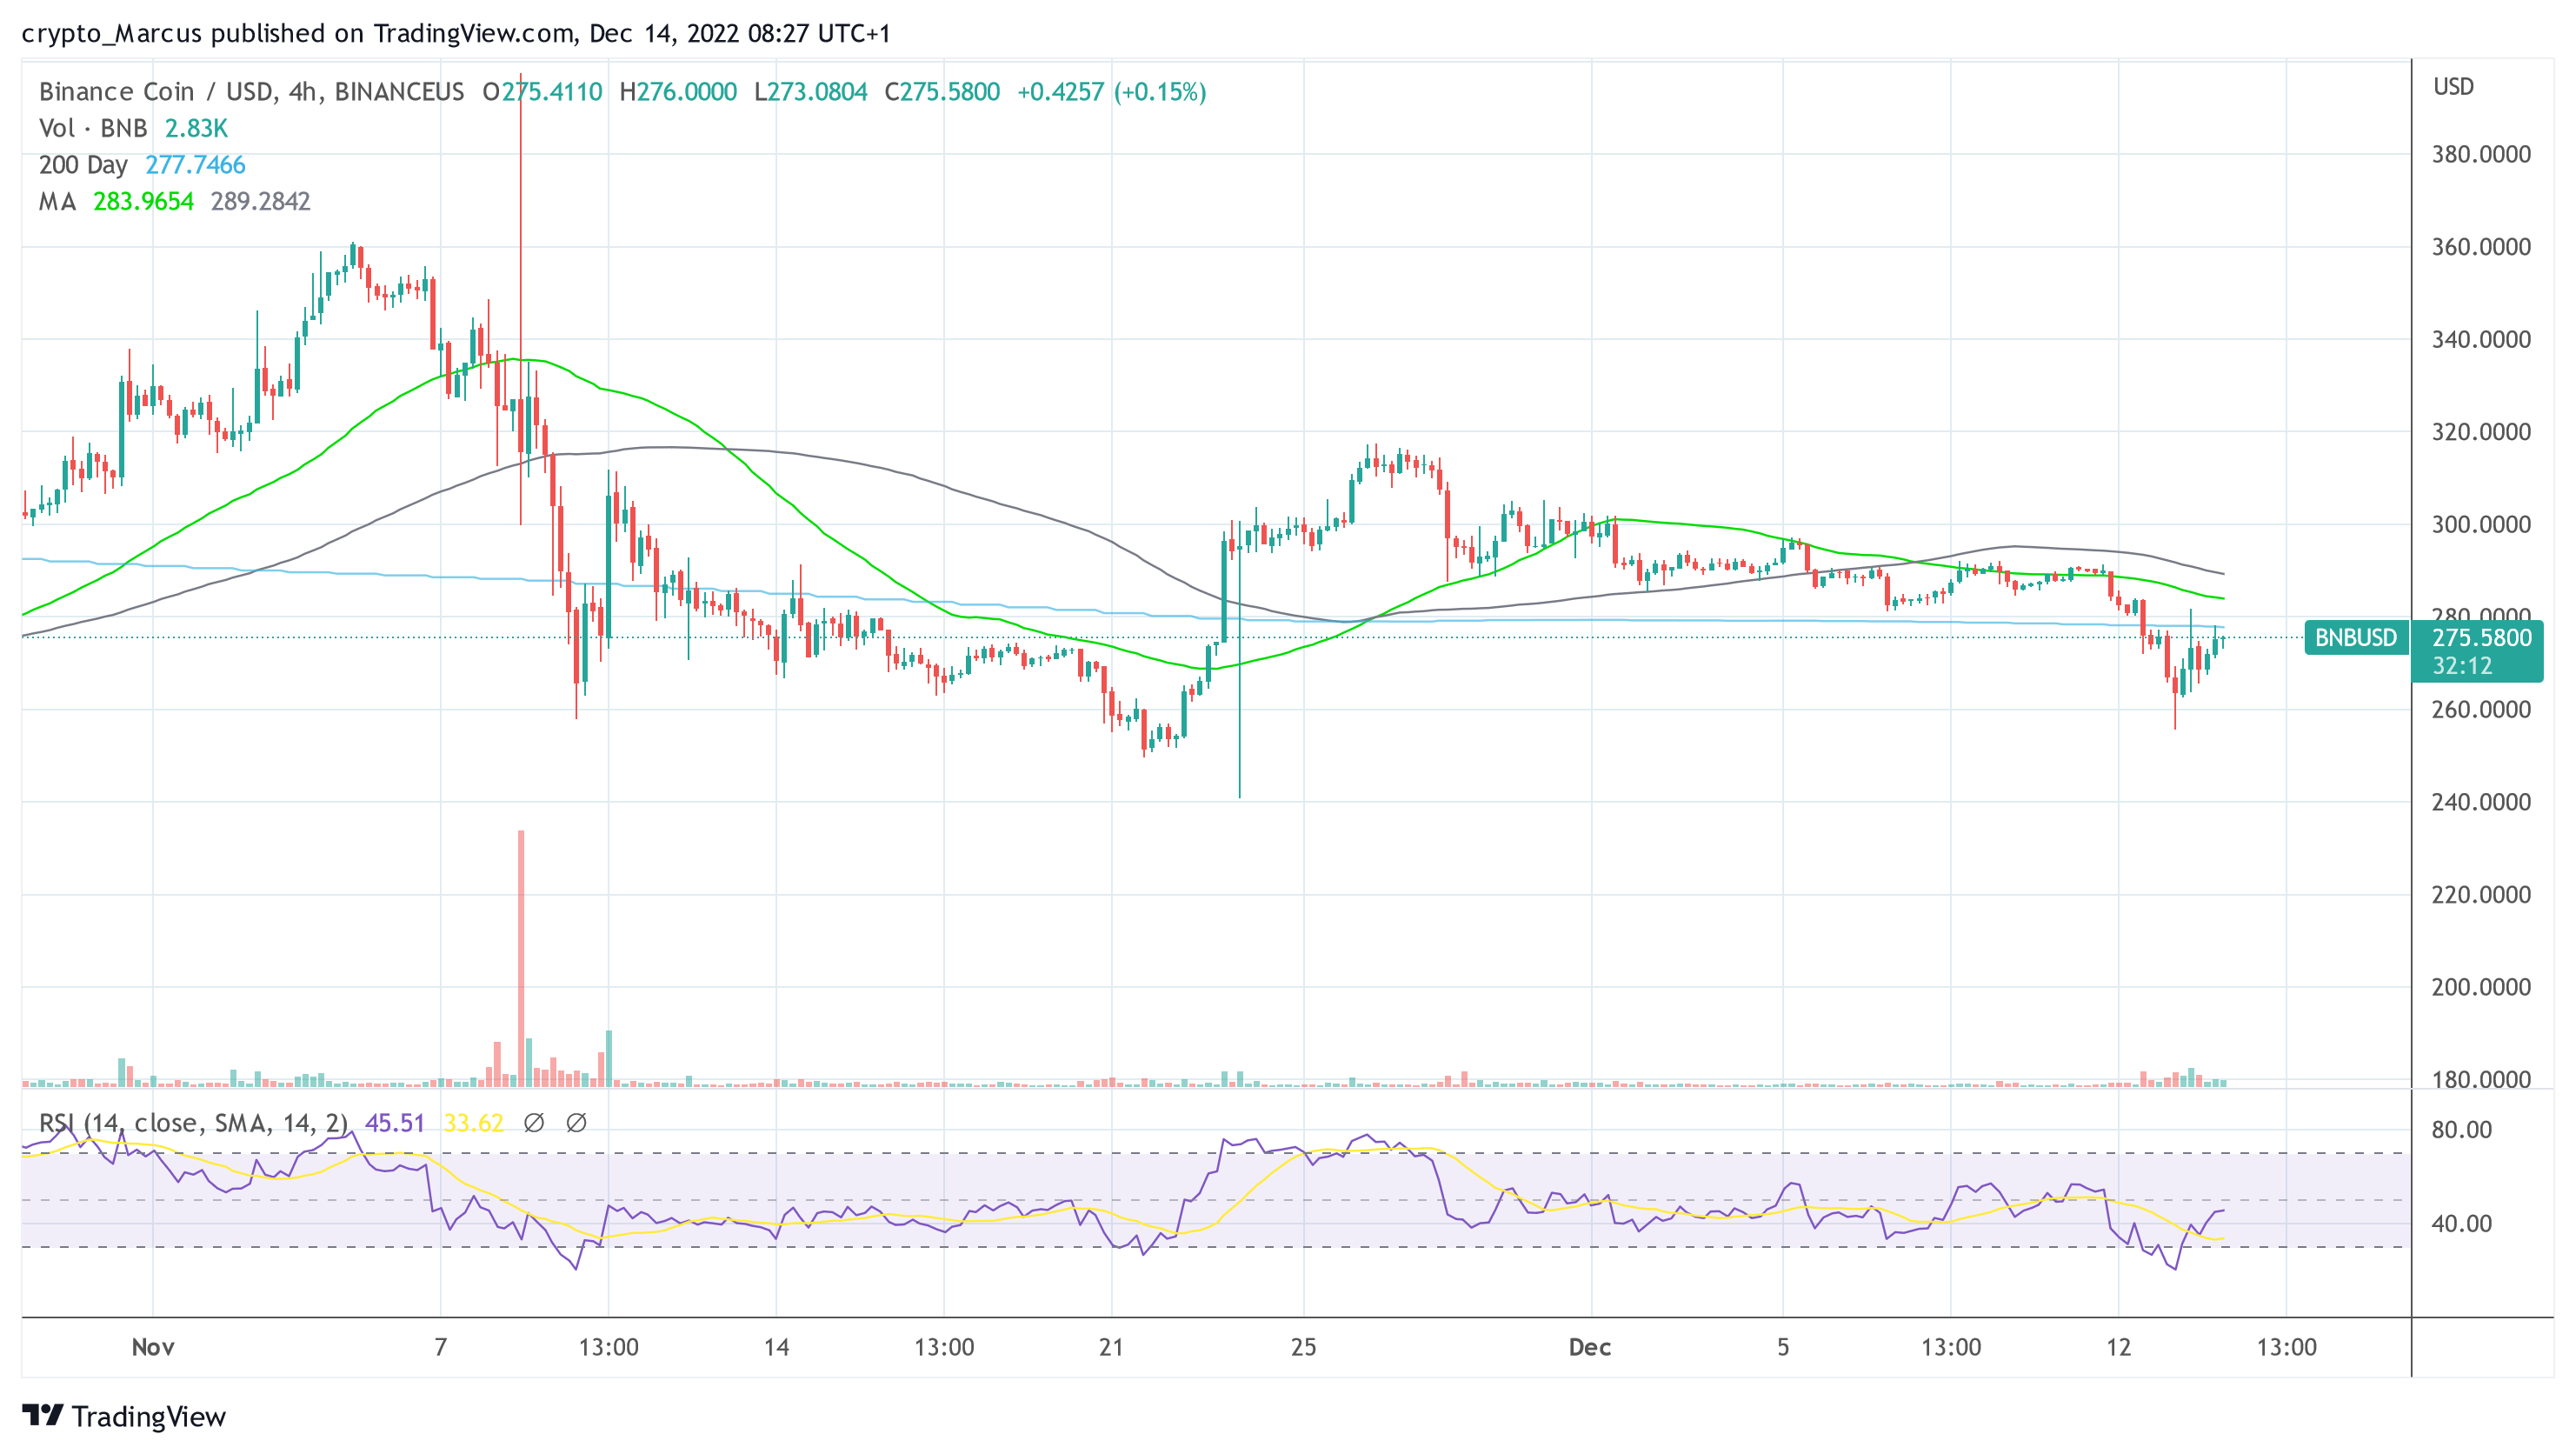This screenshot has width=2576, height=1454.
Task: Click the green MA value 283.9654
Action: coord(143,201)
